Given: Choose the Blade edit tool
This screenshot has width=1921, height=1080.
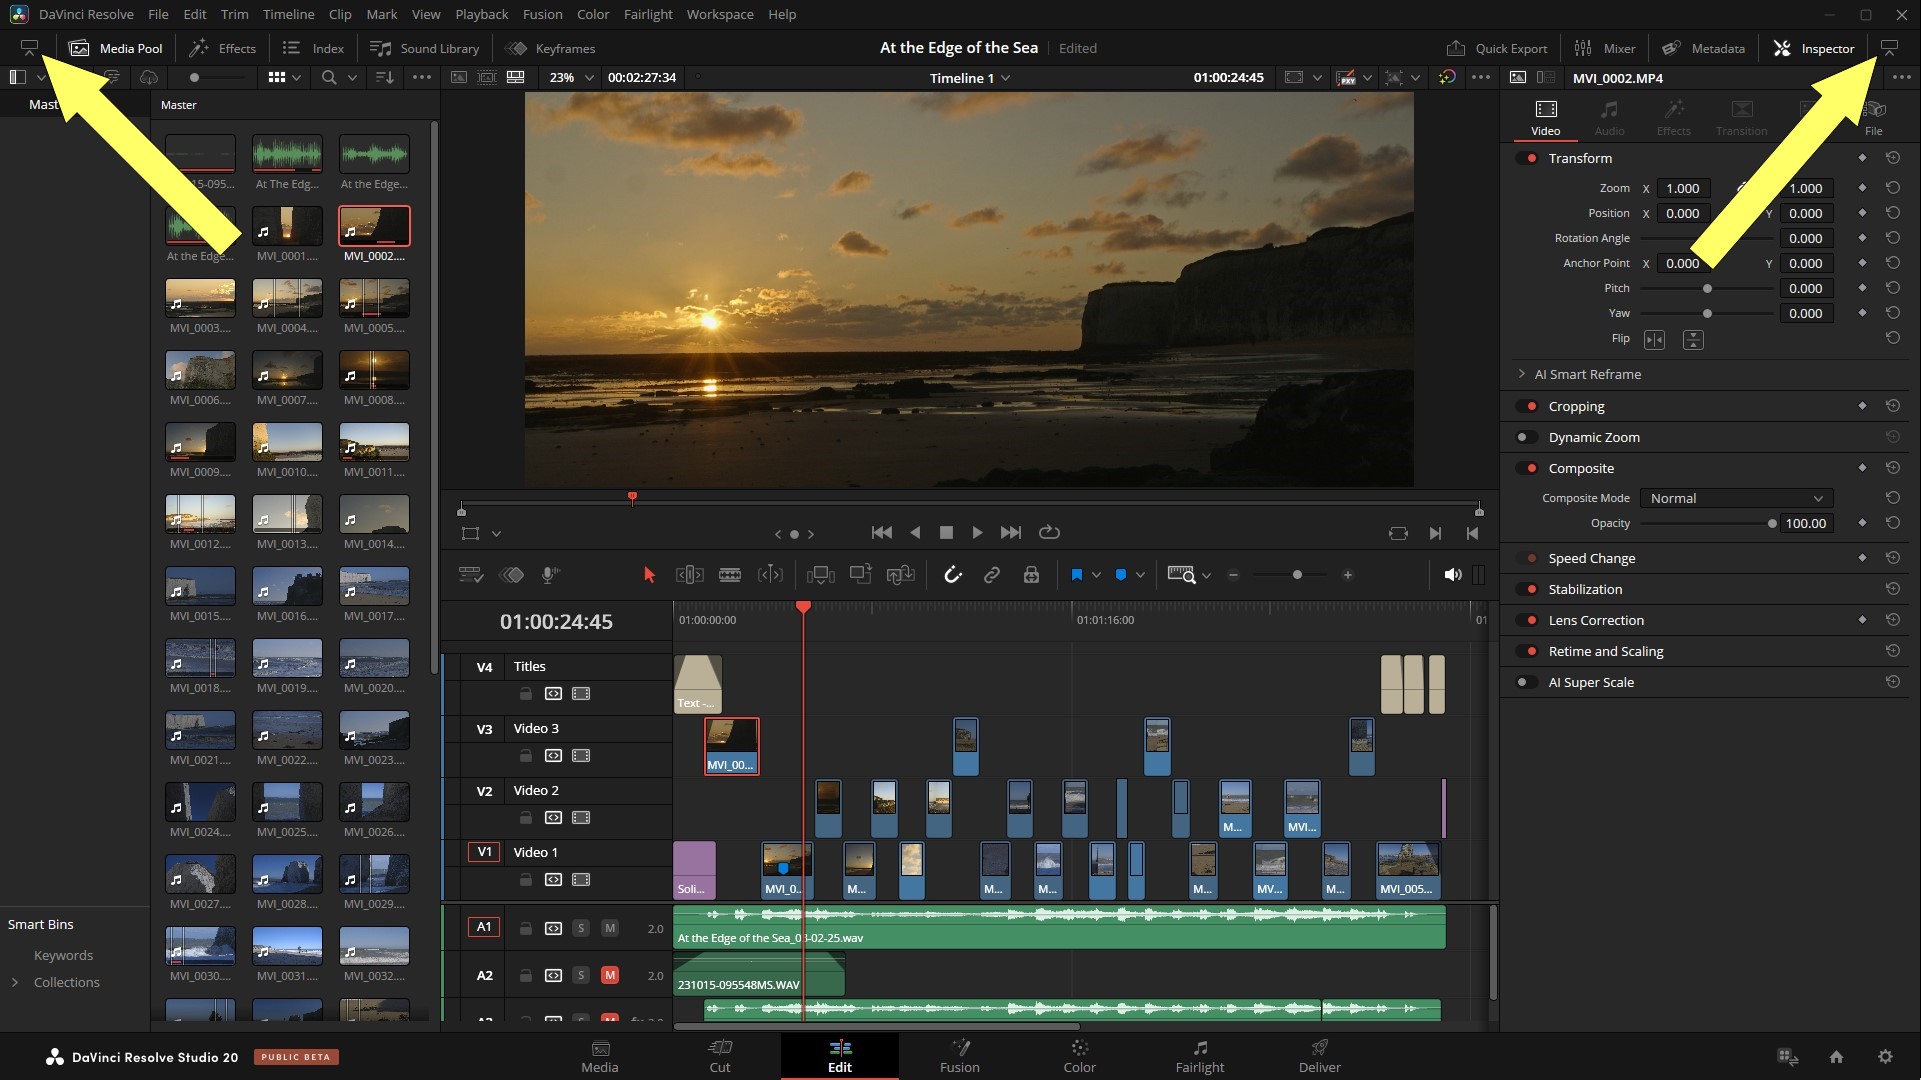Looking at the screenshot, I should pos(730,575).
